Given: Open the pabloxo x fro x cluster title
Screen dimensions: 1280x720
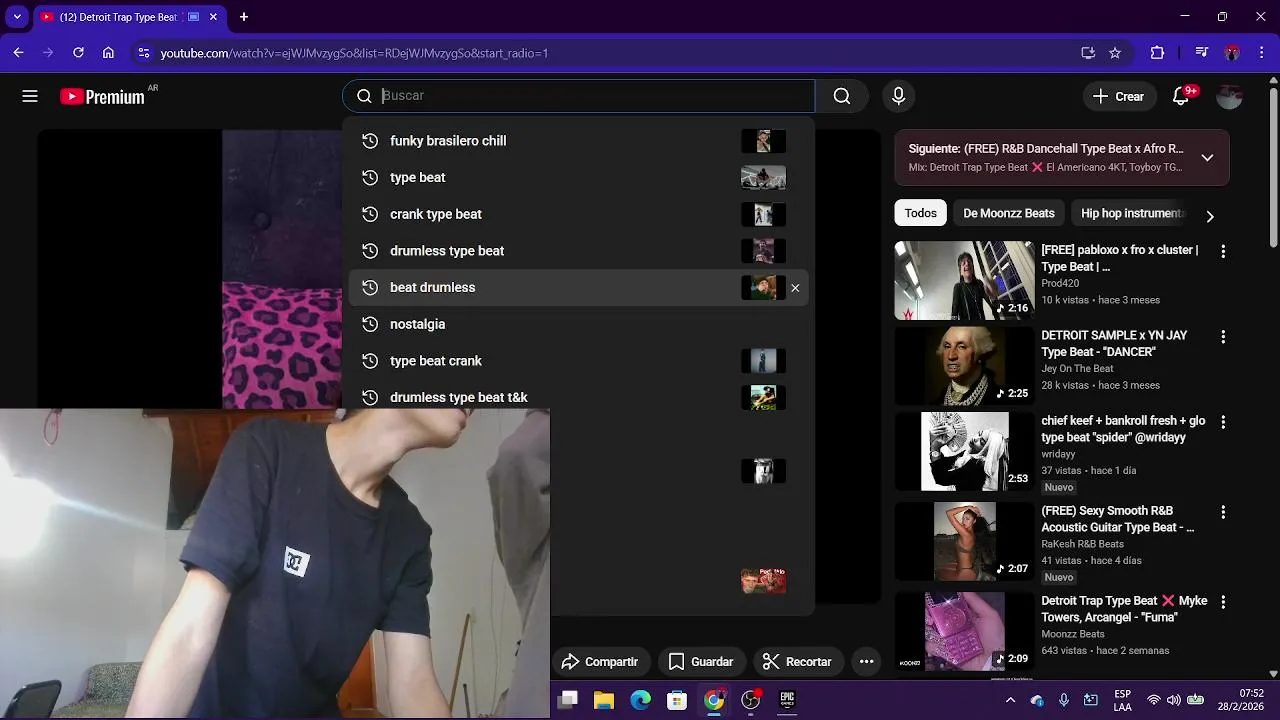Looking at the screenshot, I should 1120,258.
